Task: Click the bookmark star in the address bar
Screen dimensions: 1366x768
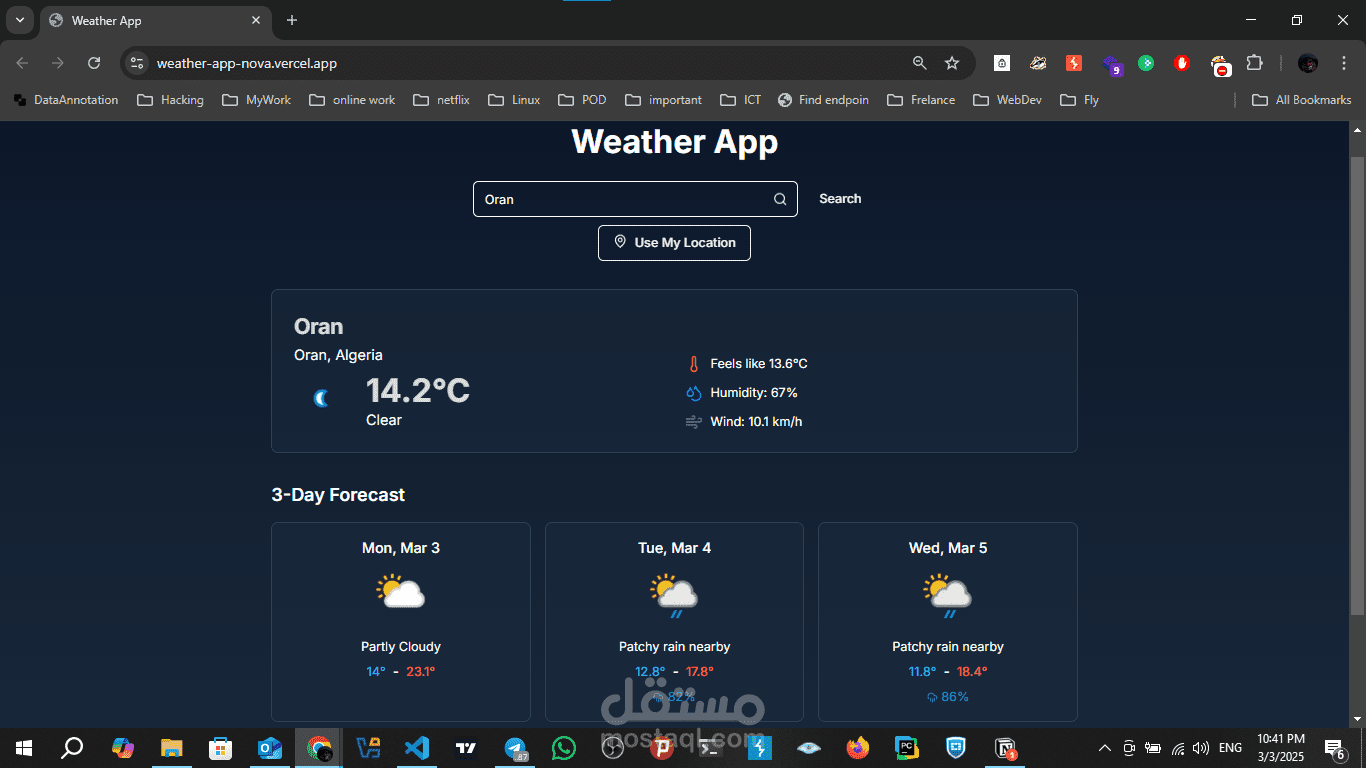Action: pyautogui.click(x=951, y=62)
